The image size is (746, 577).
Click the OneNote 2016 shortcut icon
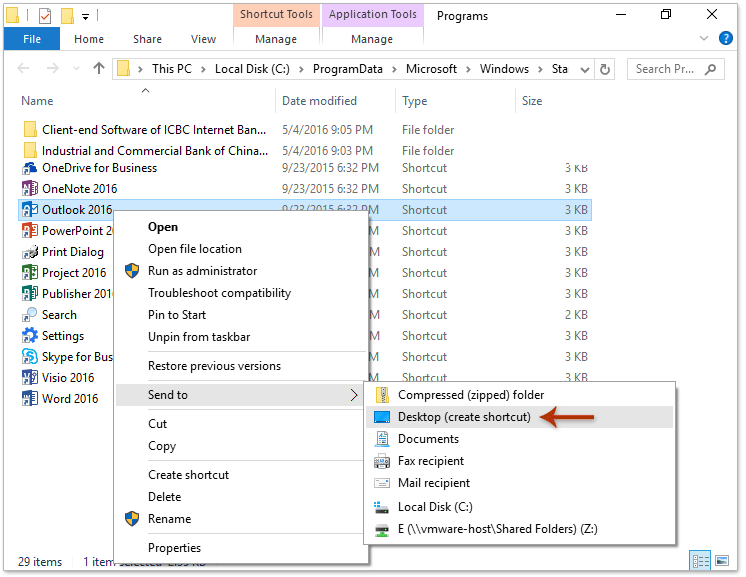point(30,189)
